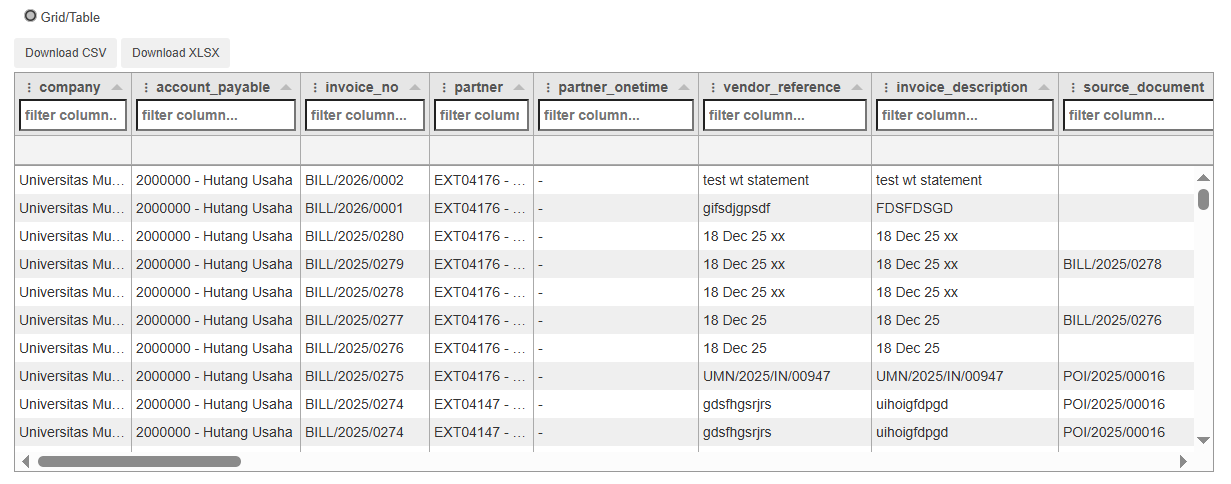
Task: Download the table as CSV
Action: pyautogui.click(x=66, y=53)
